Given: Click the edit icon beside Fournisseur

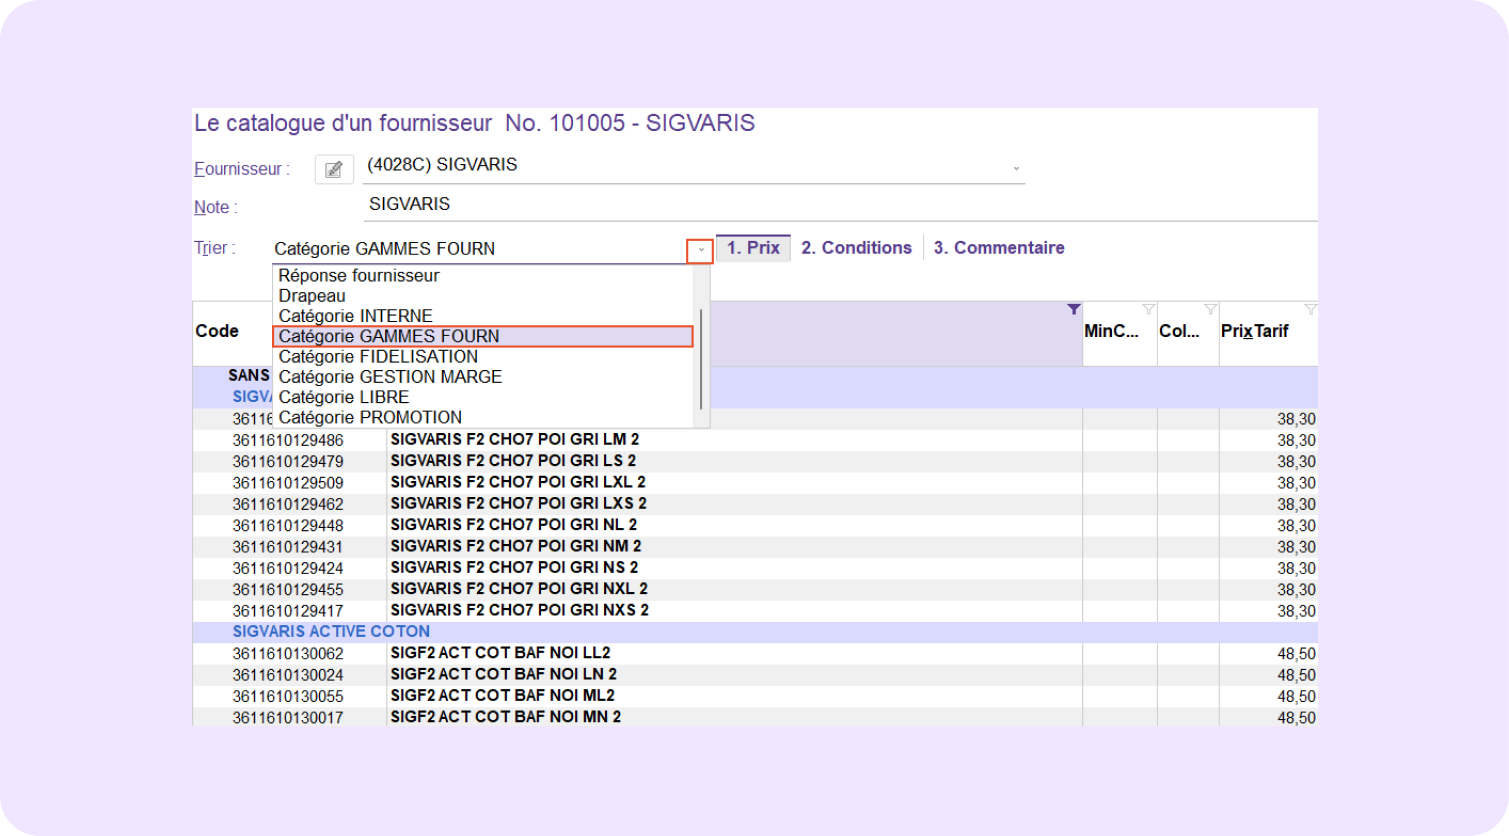Looking at the screenshot, I should pos(334,169).
